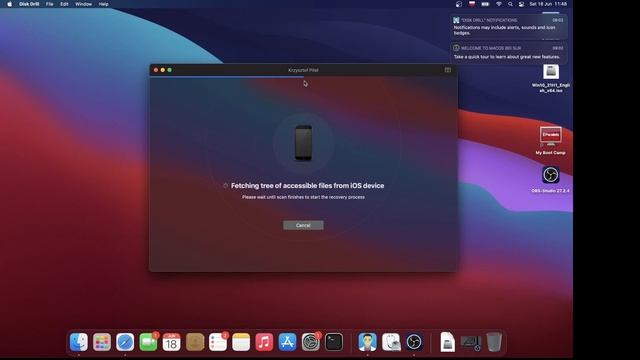Open Finder from the Dock

click(x=79, y=342)
